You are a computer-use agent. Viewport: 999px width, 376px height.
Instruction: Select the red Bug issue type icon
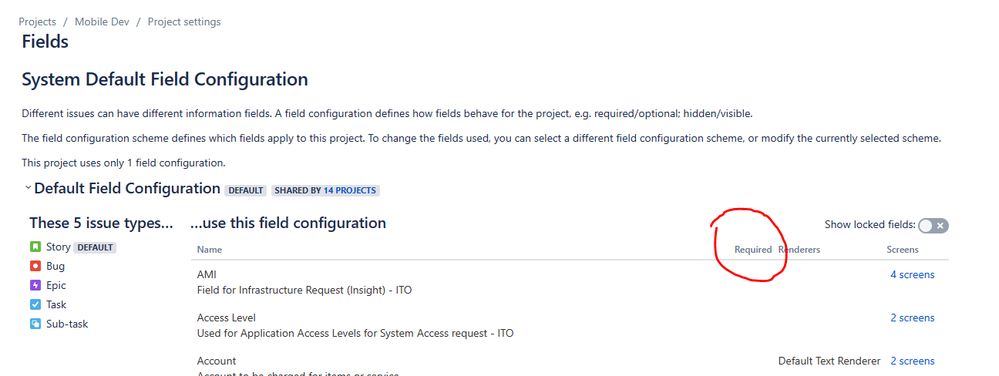(x=35, y=266)
